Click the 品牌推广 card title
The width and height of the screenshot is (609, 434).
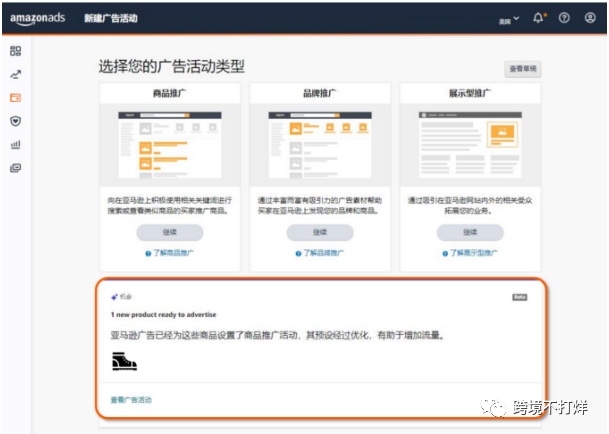coord(320,93)
